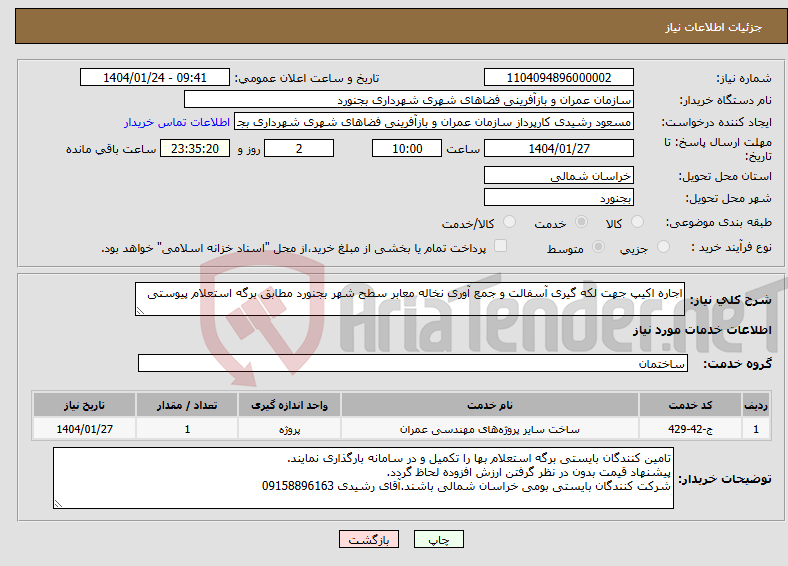Click the row number cell 1
Viewport: 788px width, 566px height.
(756, 429)
